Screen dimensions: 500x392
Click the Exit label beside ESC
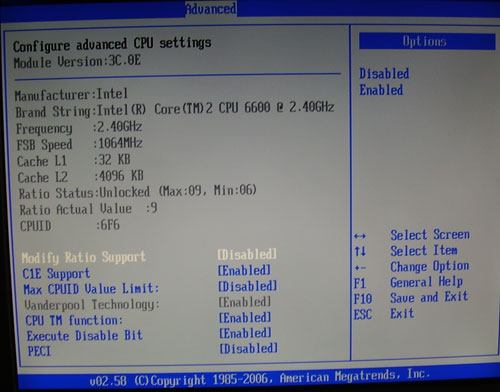click(402, 313)
